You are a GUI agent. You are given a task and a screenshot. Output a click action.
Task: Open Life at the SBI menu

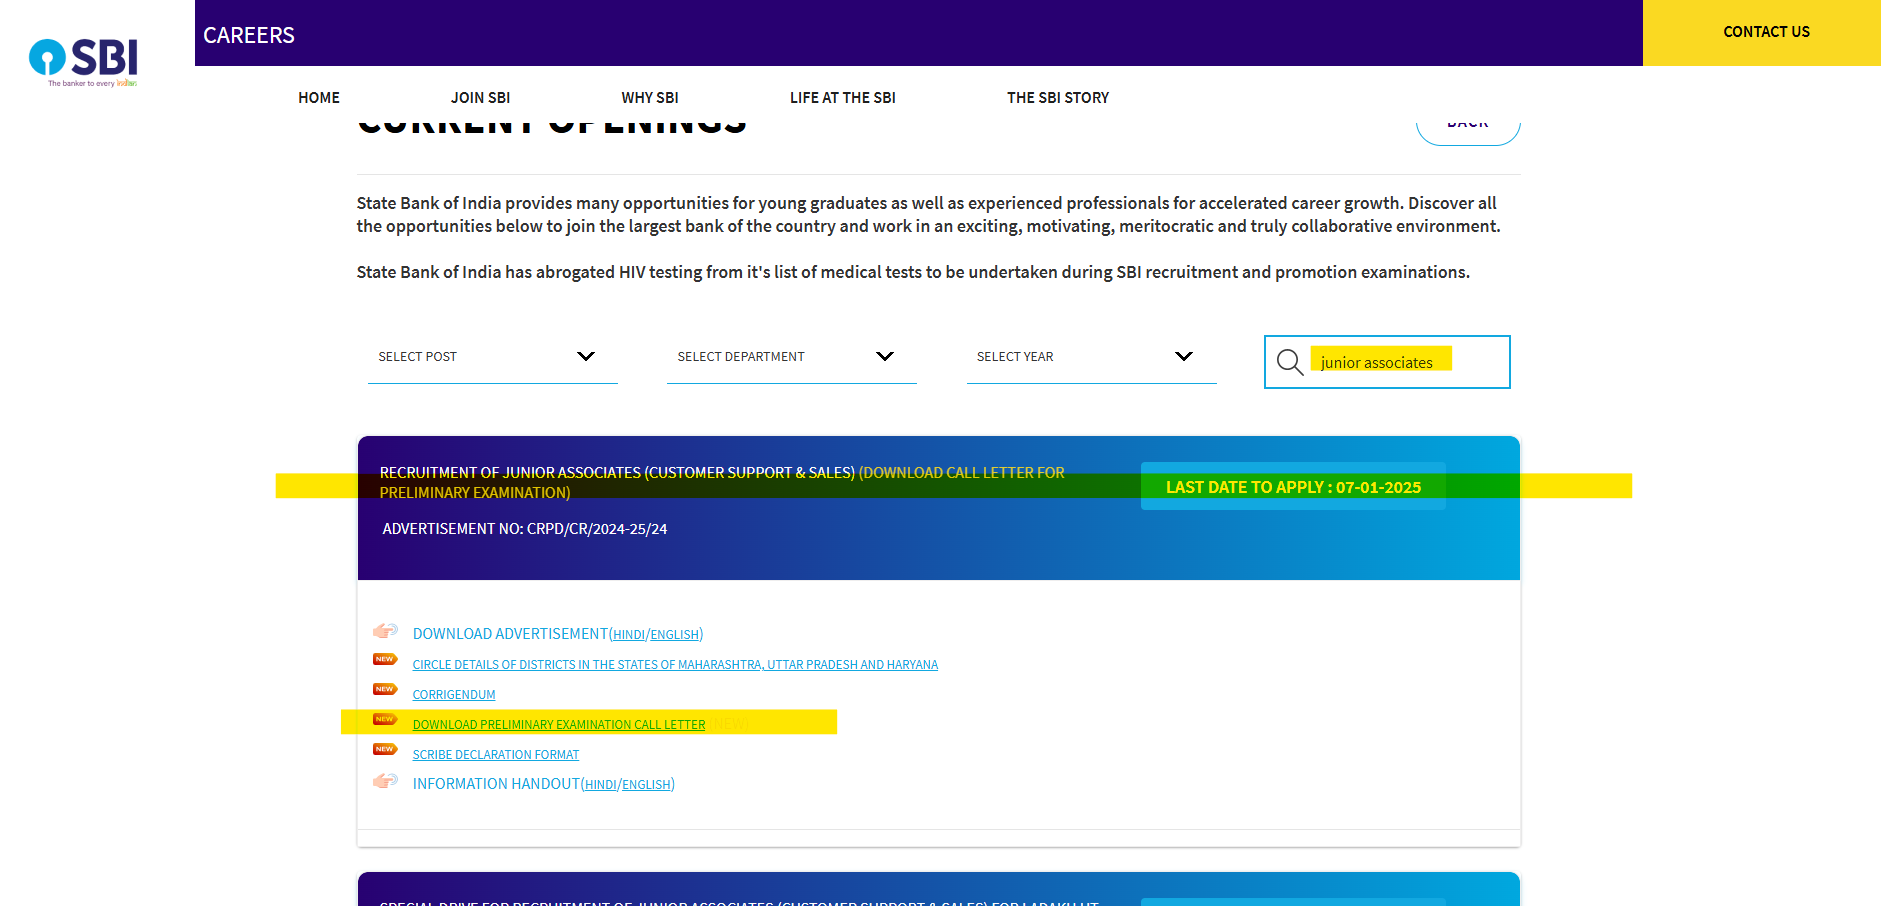point(843,98)
